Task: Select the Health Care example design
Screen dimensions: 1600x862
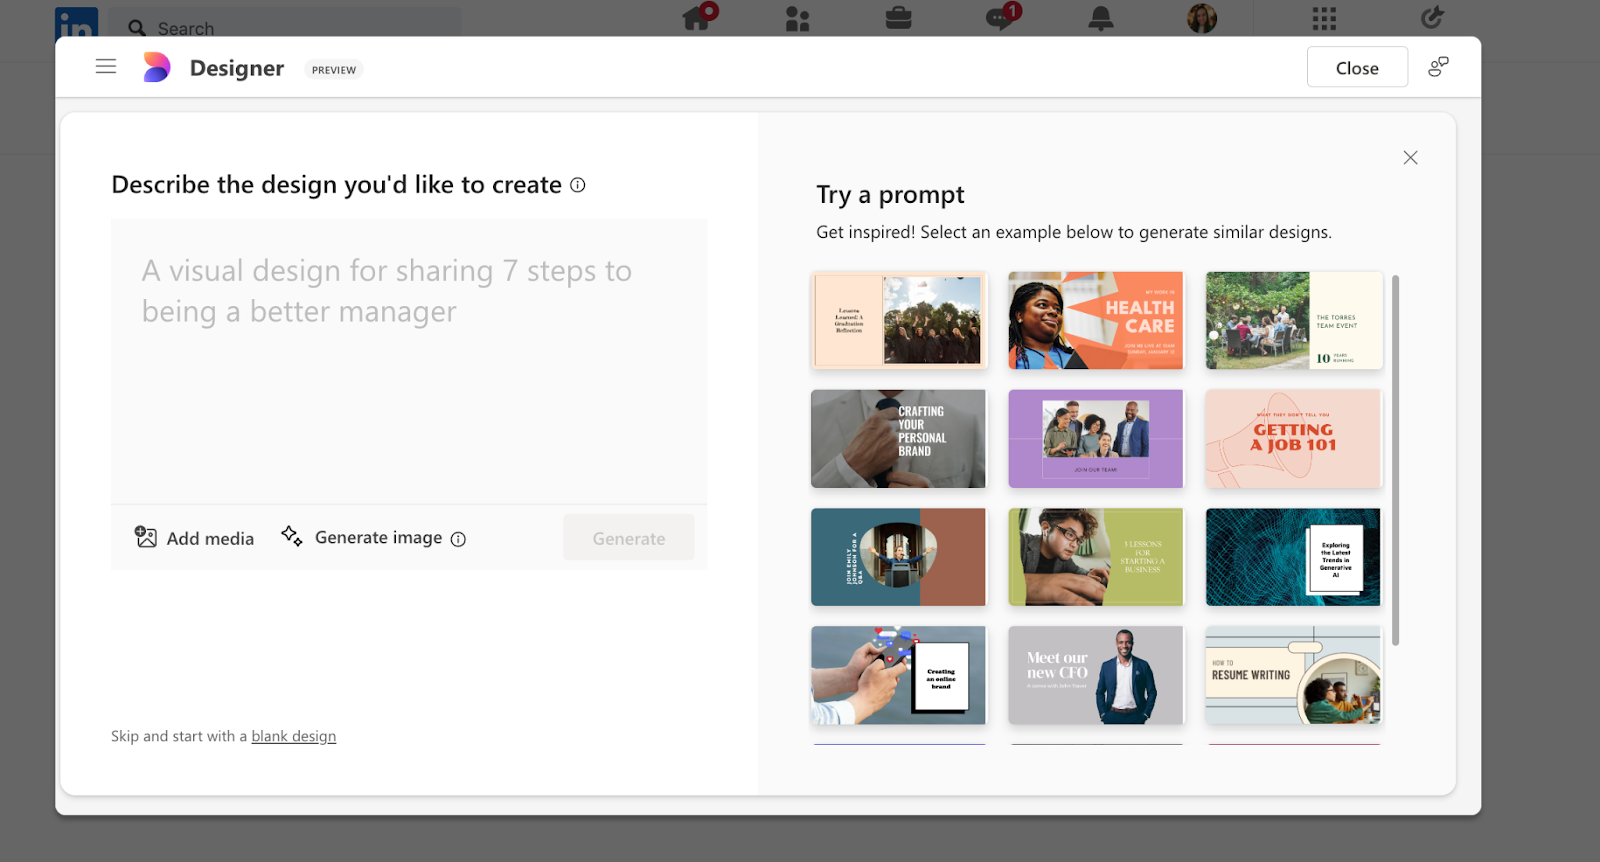Action: coord(1096,320)
